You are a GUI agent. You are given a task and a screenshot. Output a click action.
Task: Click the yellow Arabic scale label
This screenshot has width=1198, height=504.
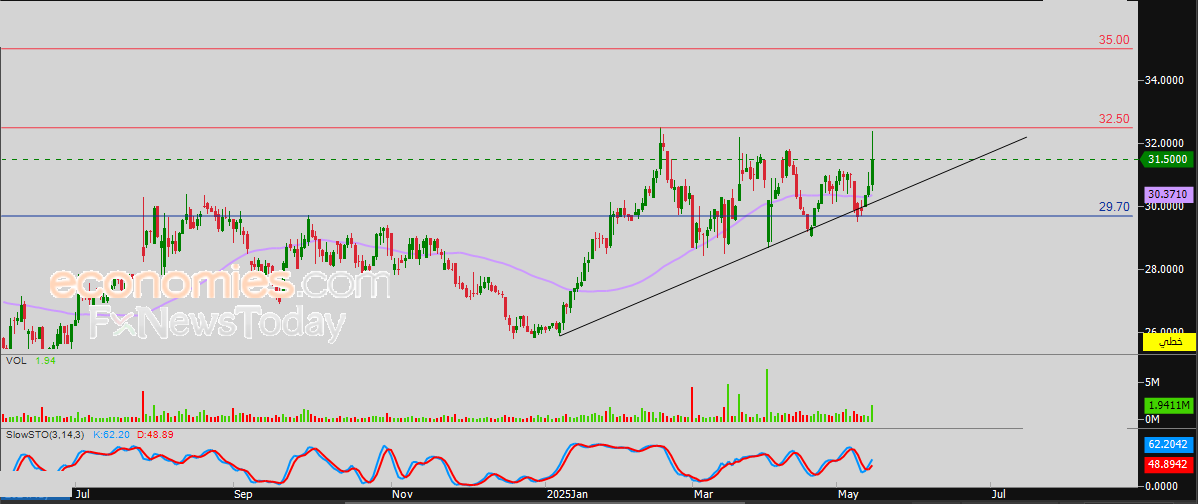[x=1168, y=341]
